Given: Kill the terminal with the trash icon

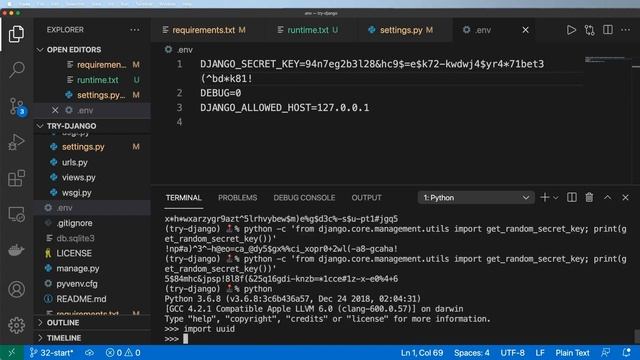Looking at the screenshot, I should [589, 198].
